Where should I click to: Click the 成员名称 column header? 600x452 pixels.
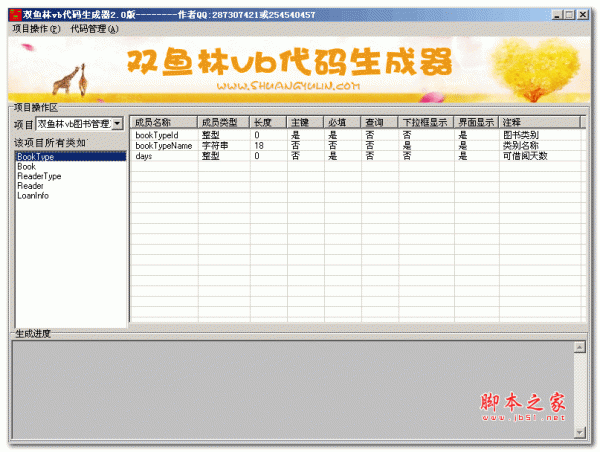click(164, 122)
